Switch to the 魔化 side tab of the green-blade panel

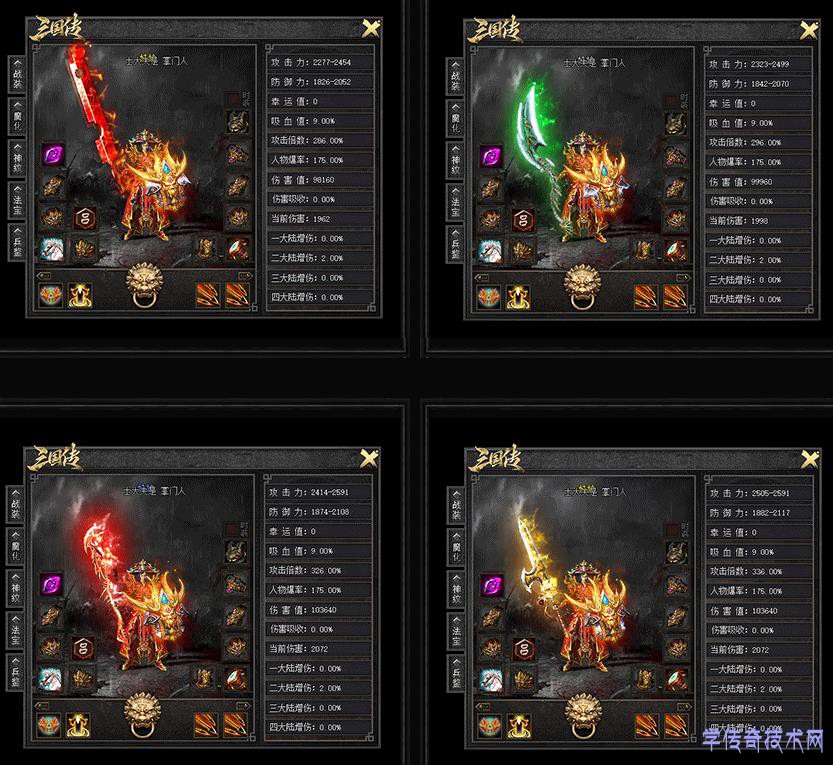(x=456, y=119)
